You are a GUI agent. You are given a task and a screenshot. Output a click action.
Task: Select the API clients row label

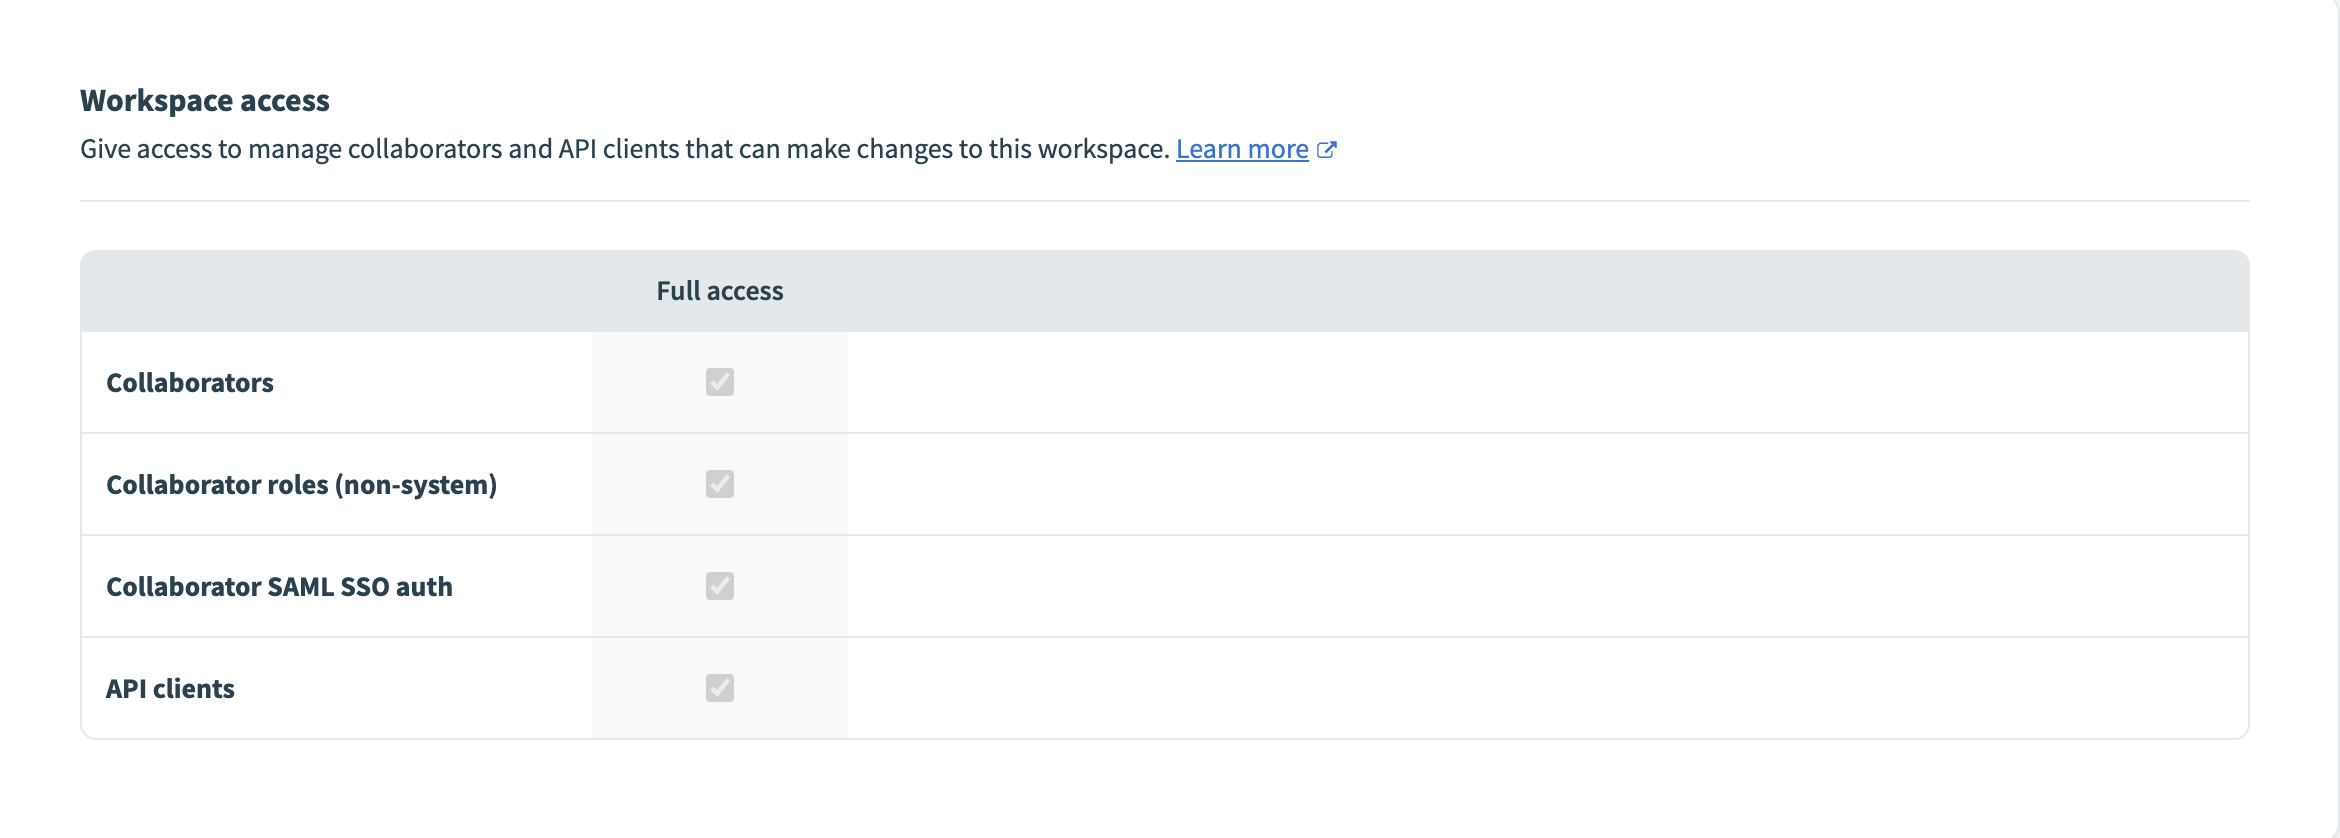point(170,689)
